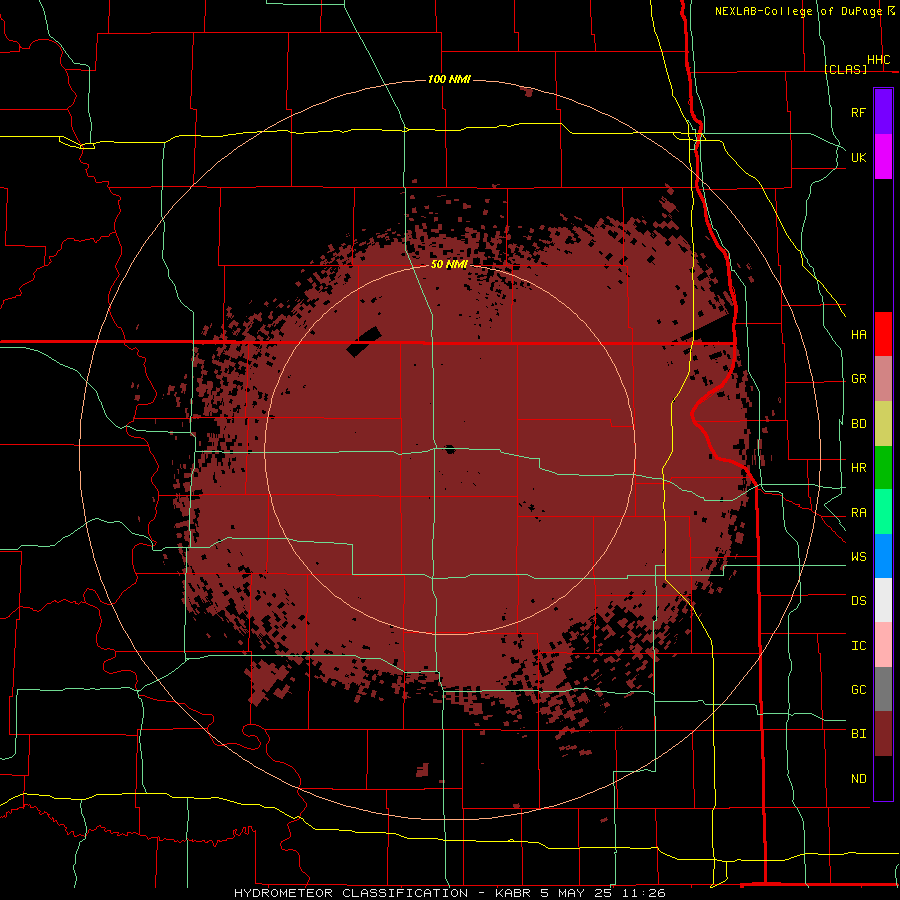Select the BD yellow legend block

pyautogui.click(x=883, y=424)
